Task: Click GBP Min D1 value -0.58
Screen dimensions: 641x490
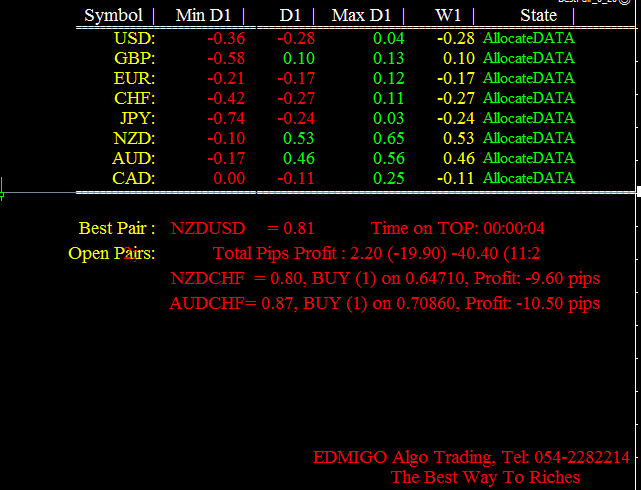Action: tap(226, 58)
